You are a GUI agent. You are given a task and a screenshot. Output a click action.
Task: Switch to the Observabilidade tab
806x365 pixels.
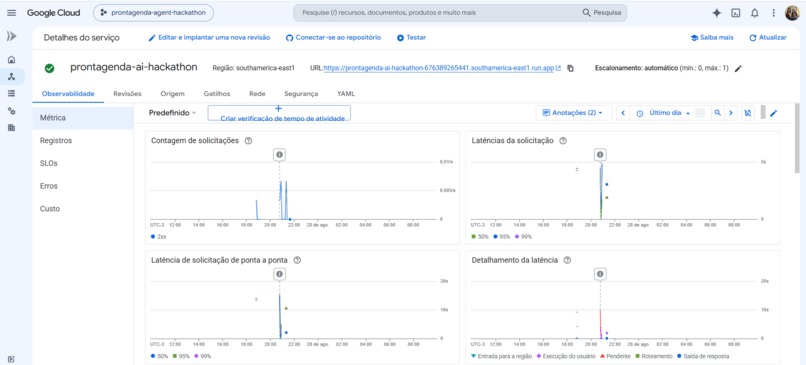point(68,94)
